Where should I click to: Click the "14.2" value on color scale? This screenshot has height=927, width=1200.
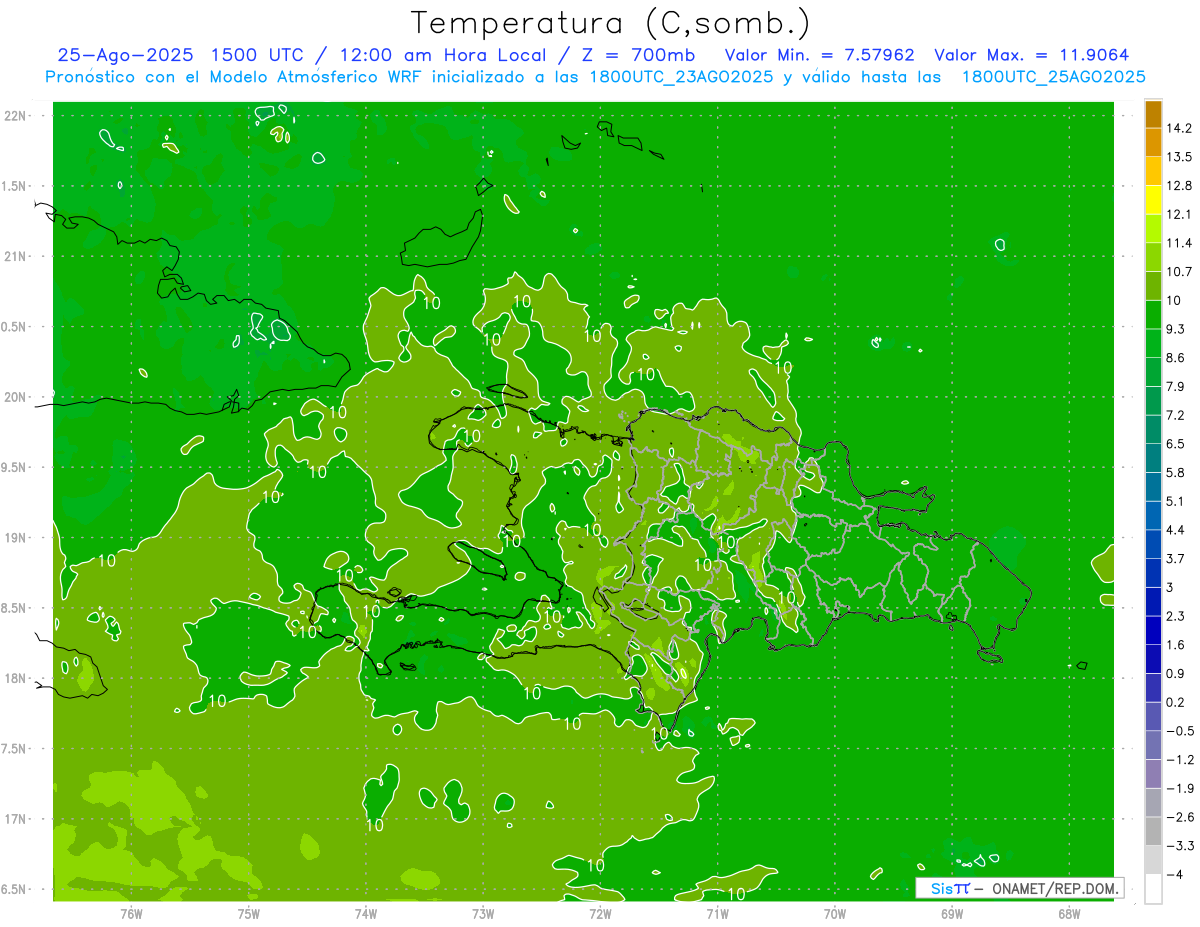(1180, 128)
